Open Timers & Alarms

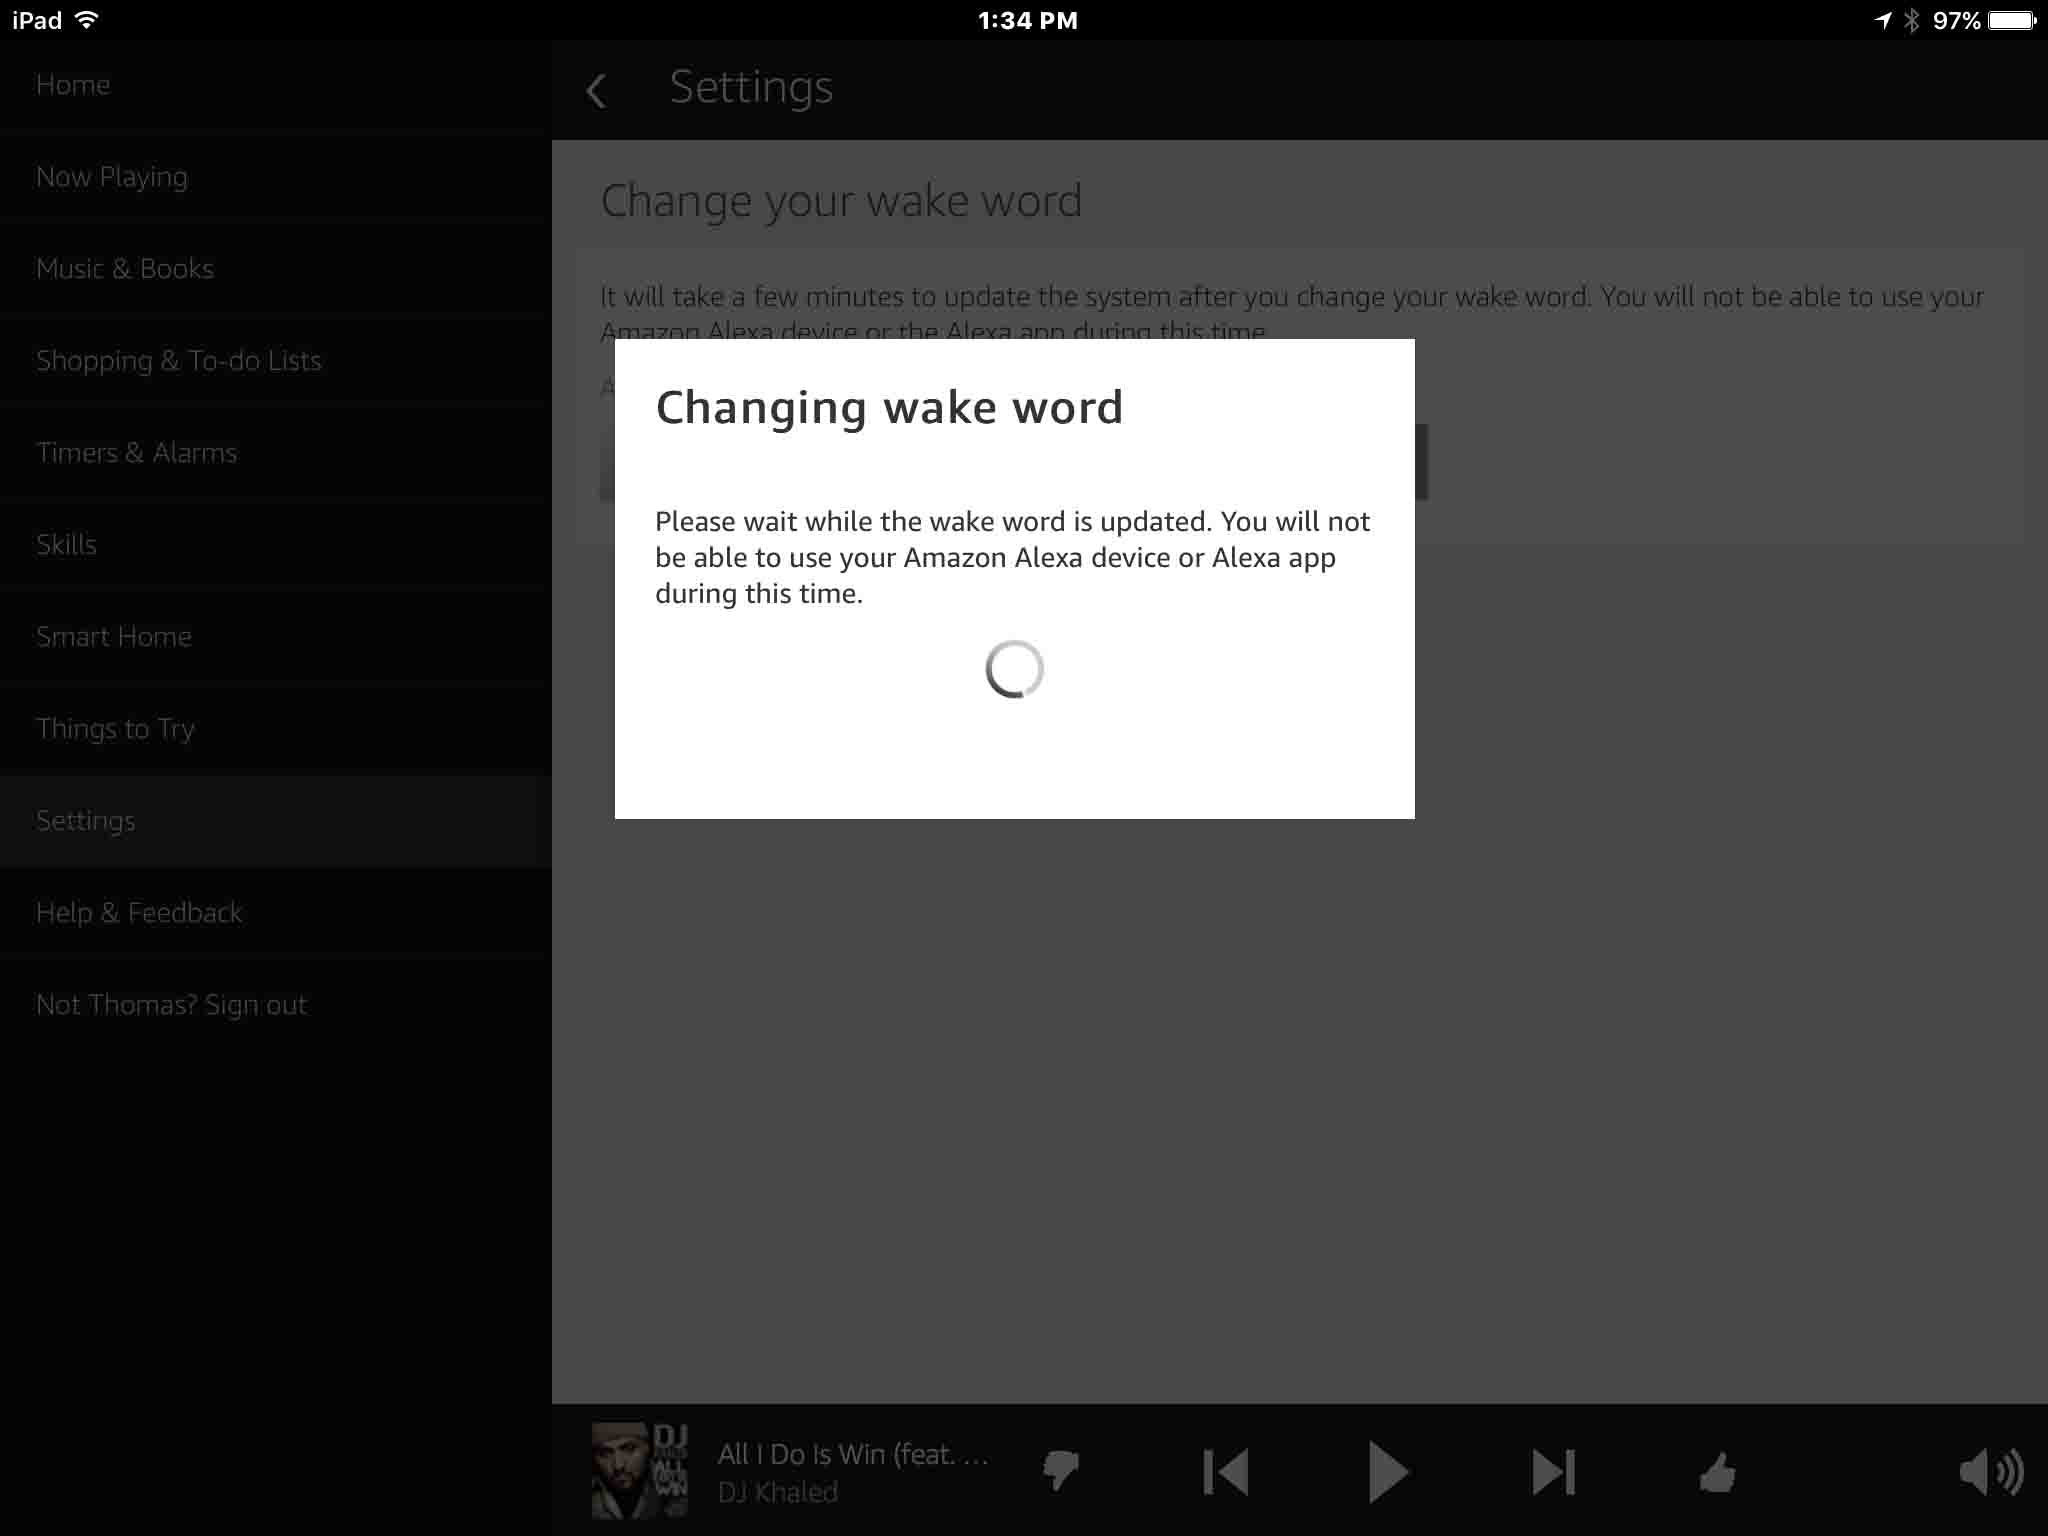point(137,453)
